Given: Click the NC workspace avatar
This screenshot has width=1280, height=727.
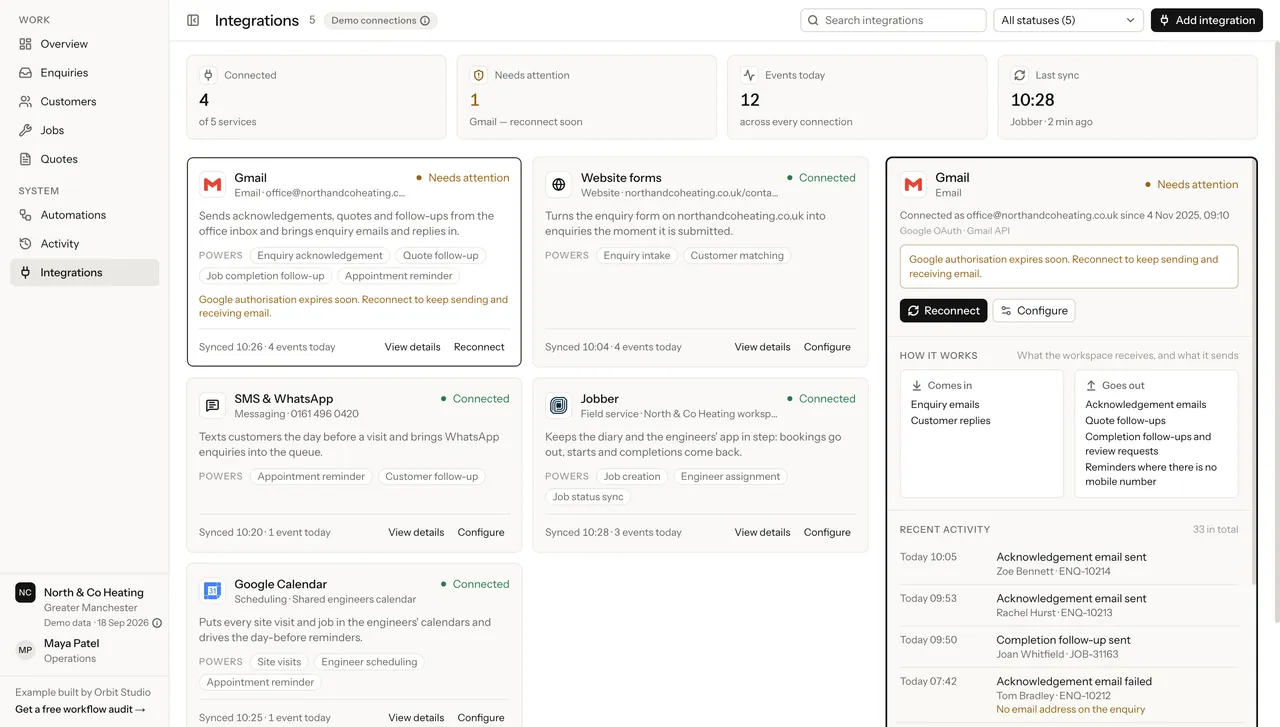Looking at the screenshot, I should [x=26, y=593].
